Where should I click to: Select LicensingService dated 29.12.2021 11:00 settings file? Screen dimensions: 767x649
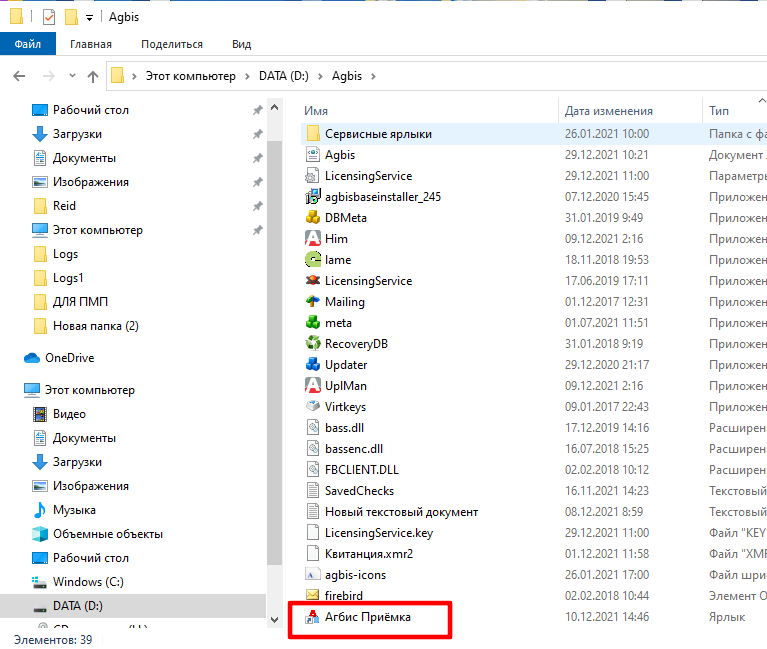[x=368, y=176]
